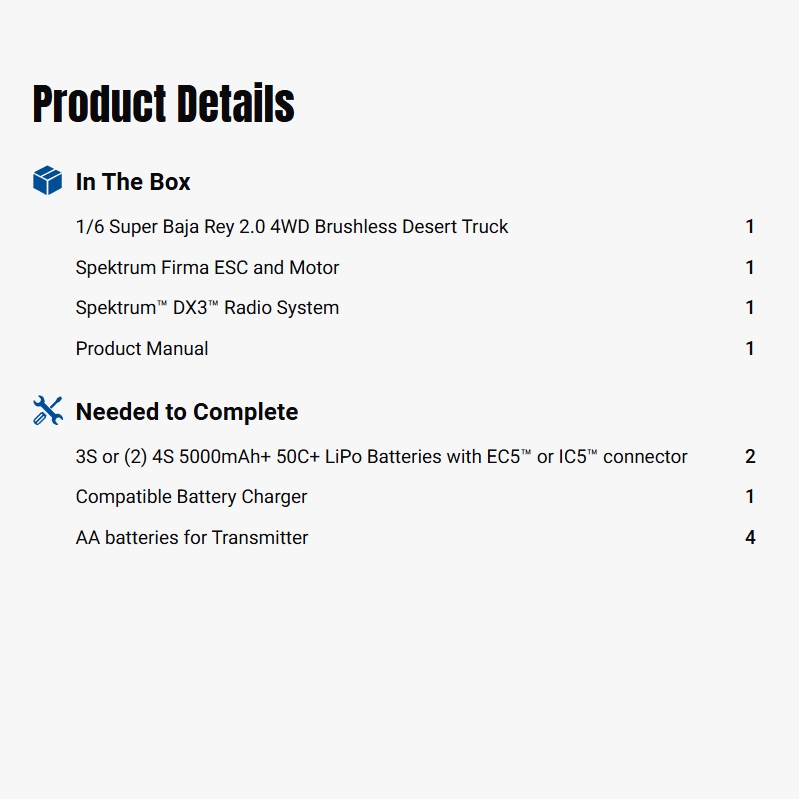Click the wrench and screwdriver tools icon
799x799 pixels.
47,411
